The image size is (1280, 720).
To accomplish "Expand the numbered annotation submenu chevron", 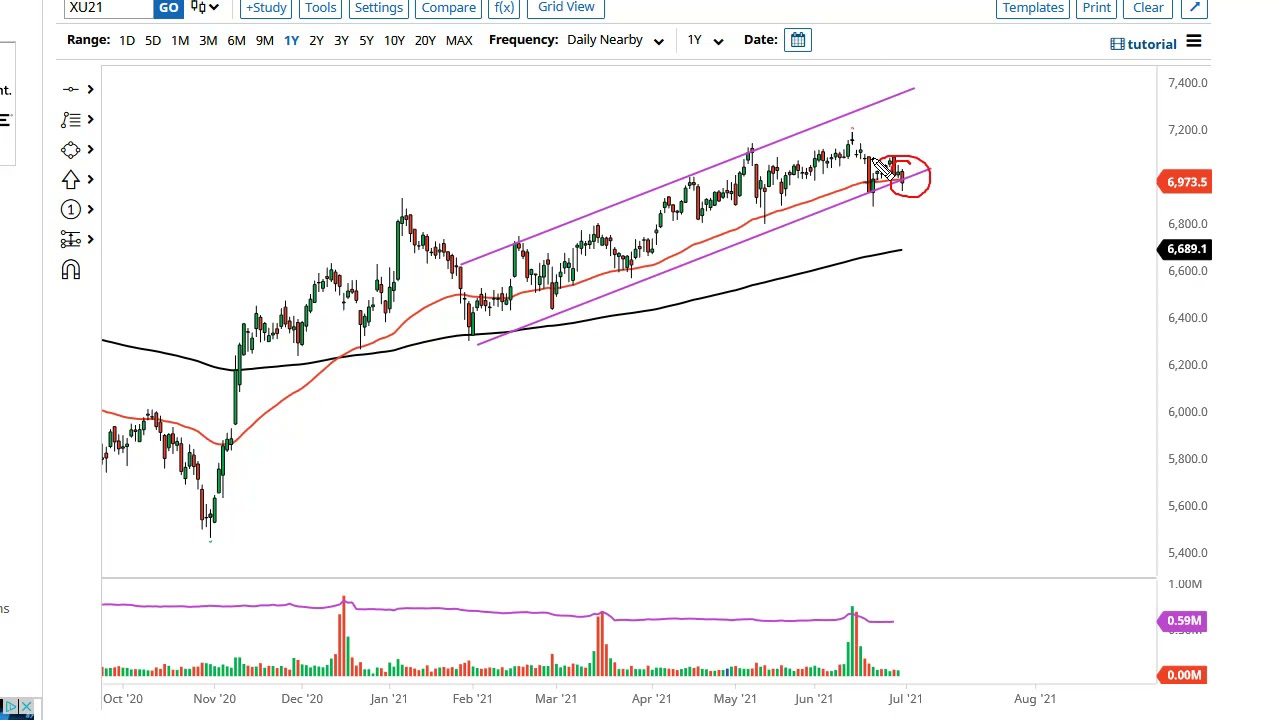I will 90,209.
